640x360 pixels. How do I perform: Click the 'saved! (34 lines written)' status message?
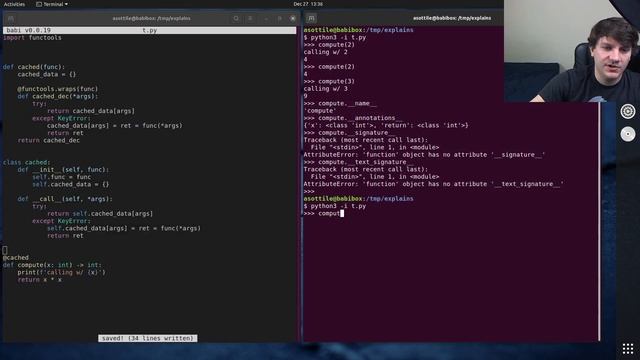(x=147, y=338)
